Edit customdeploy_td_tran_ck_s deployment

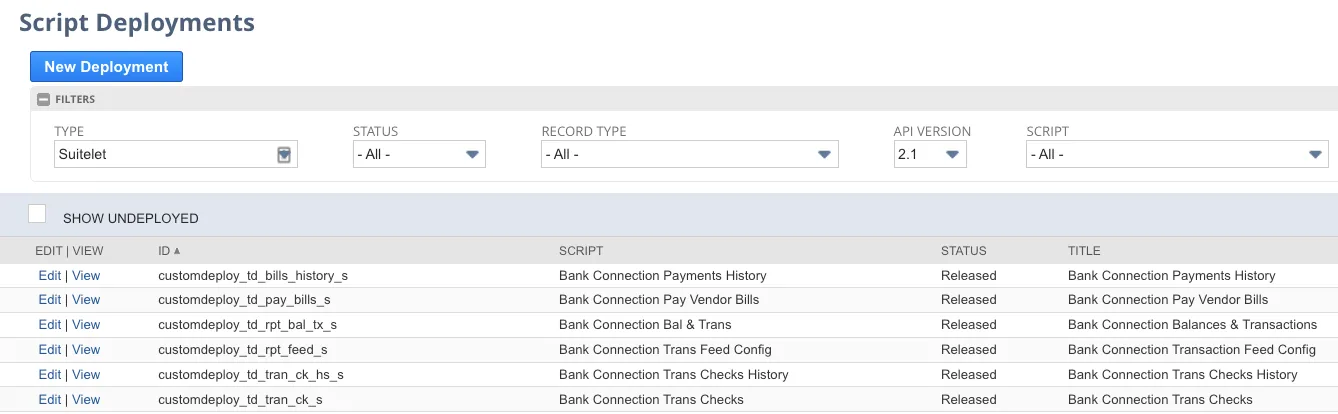[49, 399]
